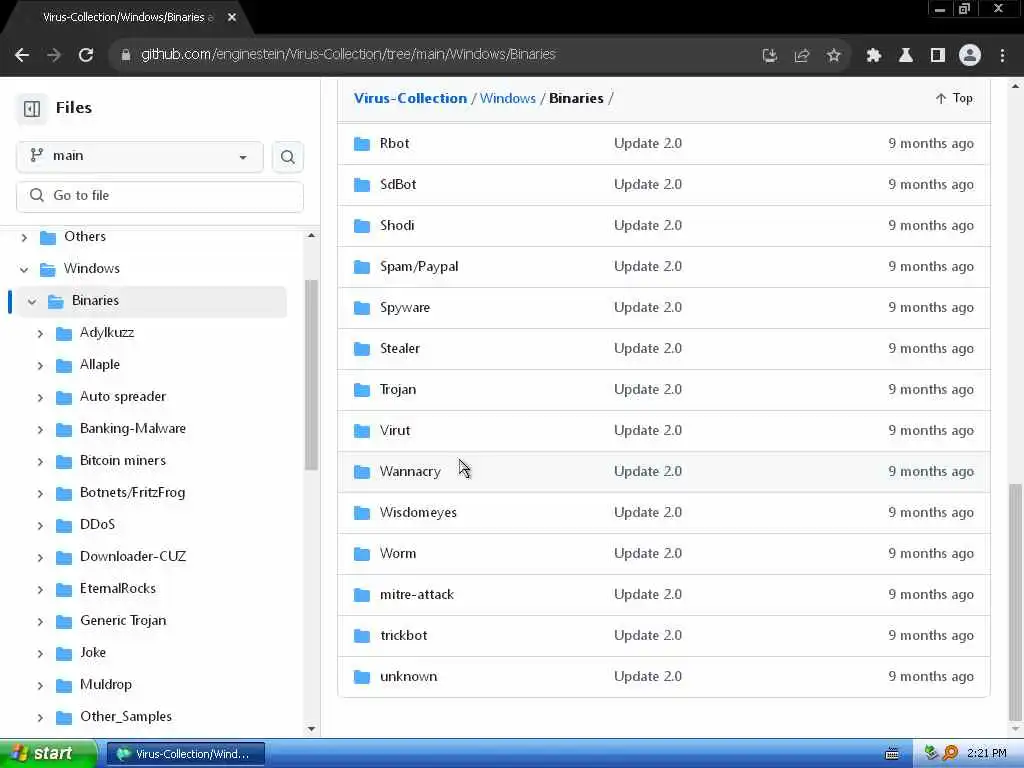Select Muldrop in the file tree

pos(106,684)
